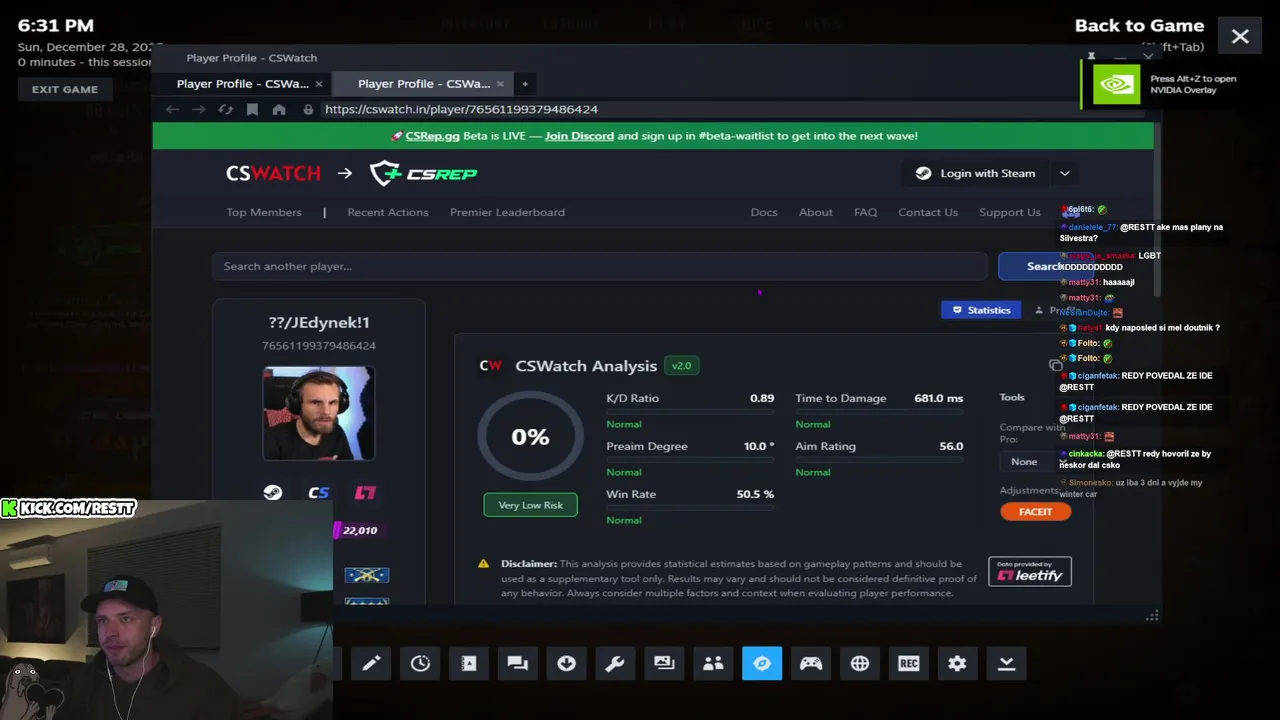Close the first Player Profile browser tab
This screenshot has height=720, width=1280.
pos(319,84)
